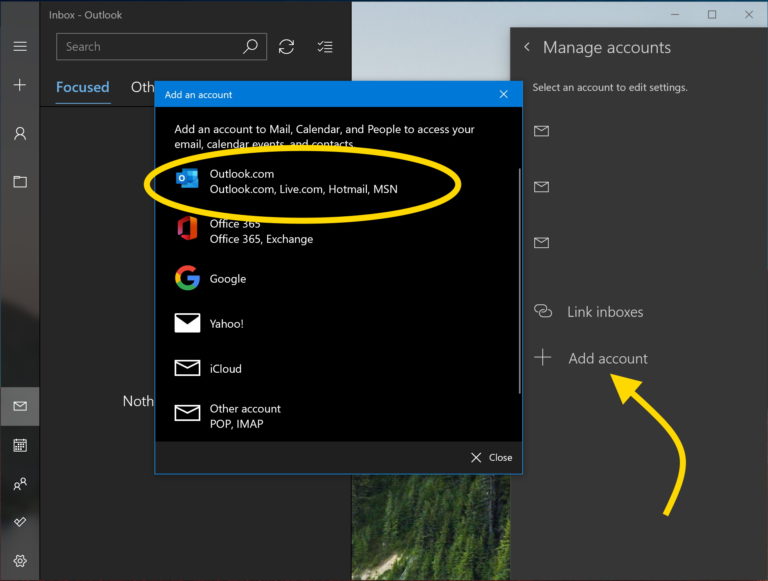This screenshot has height=581, width=768.
Task: Click the search magnifier icon
Action: [250, 47]
